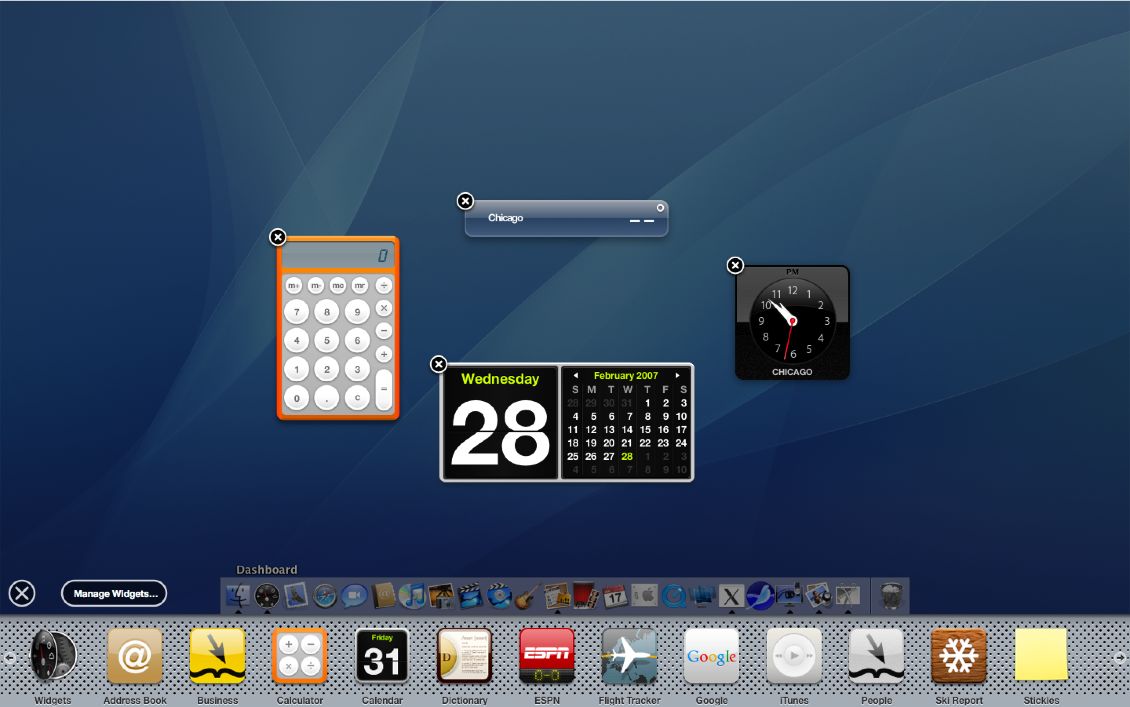Screen dimensions: 1130x707
Task: Add the Google widget
Action: tap(711, 655)
